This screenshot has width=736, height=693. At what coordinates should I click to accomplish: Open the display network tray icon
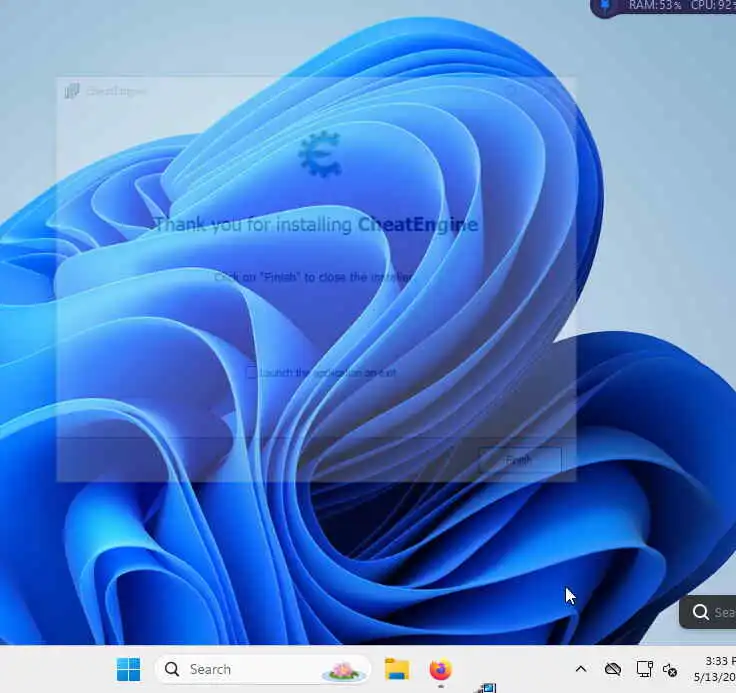click(x=644, y=669)
